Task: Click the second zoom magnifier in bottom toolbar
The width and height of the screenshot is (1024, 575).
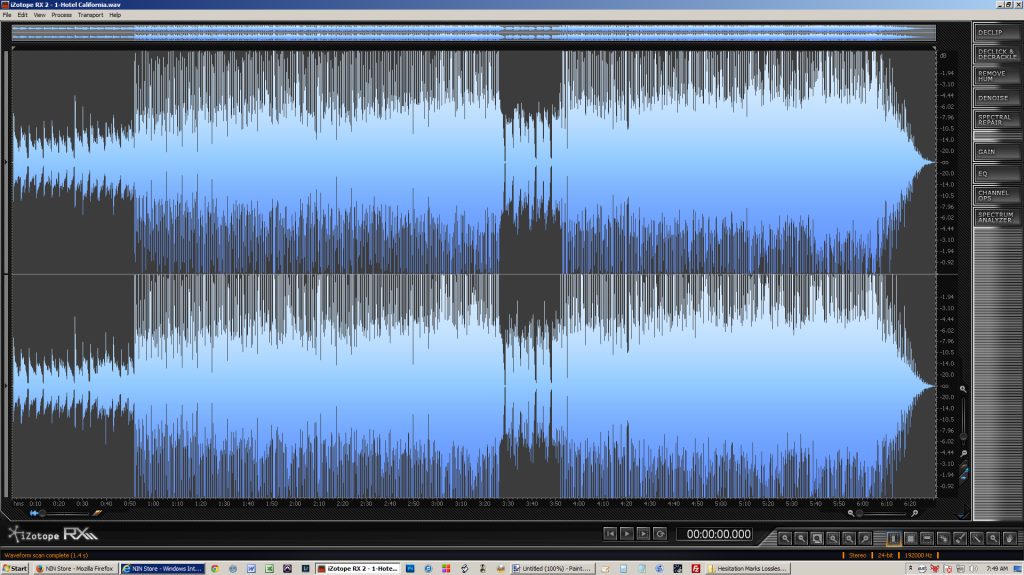Action: pos(801,538)
